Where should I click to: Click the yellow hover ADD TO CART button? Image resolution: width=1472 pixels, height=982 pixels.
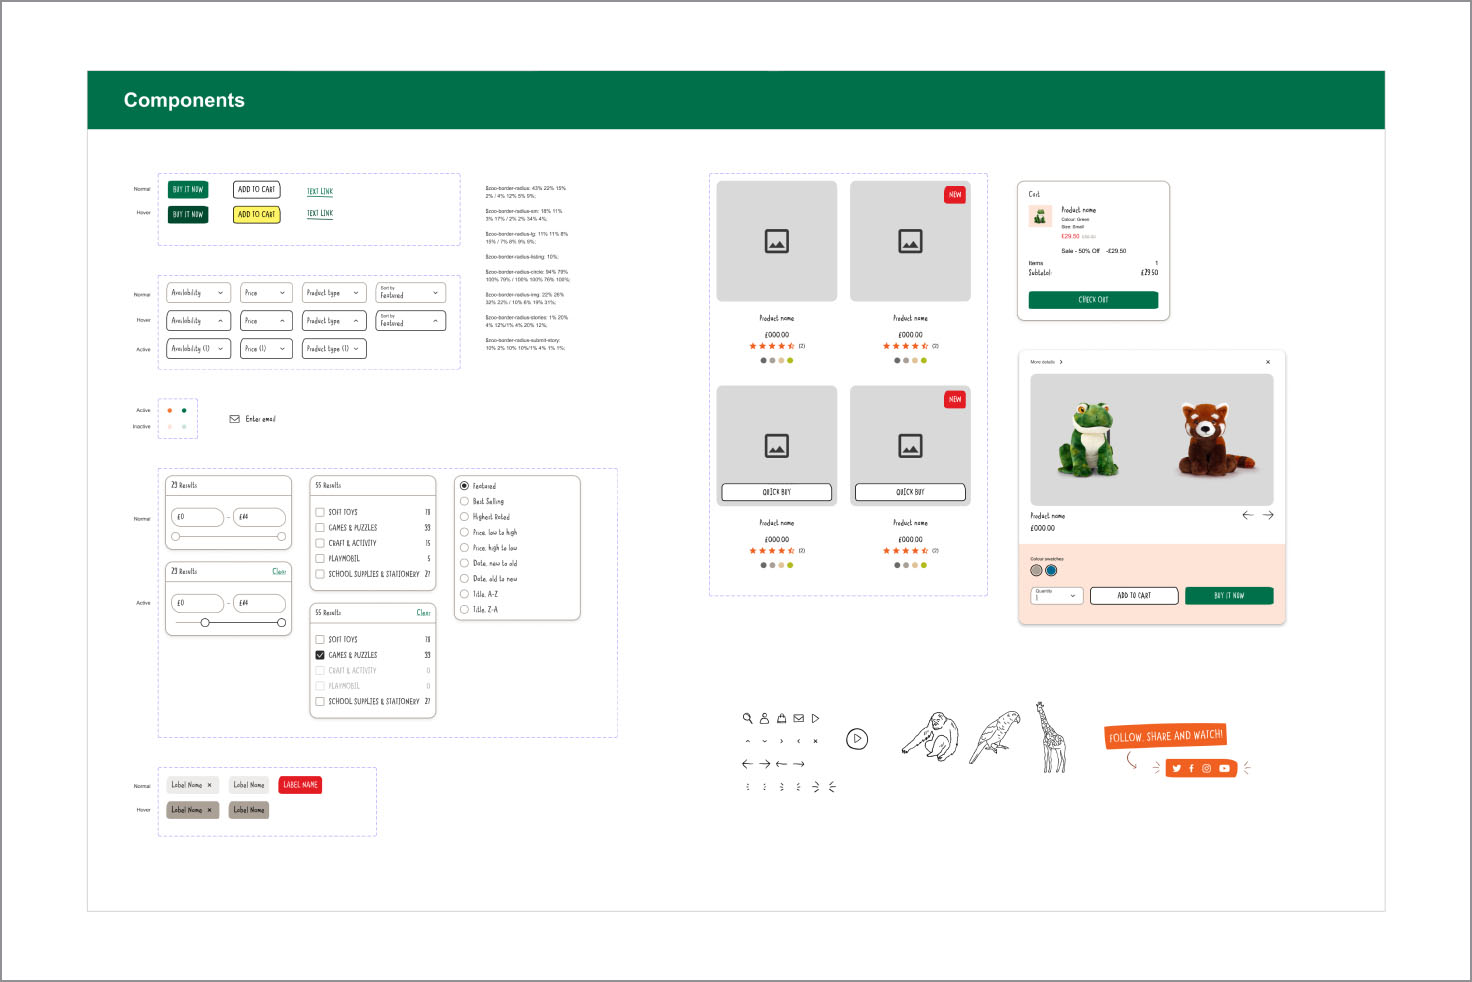pyautogui.click(x=256, y=215)
